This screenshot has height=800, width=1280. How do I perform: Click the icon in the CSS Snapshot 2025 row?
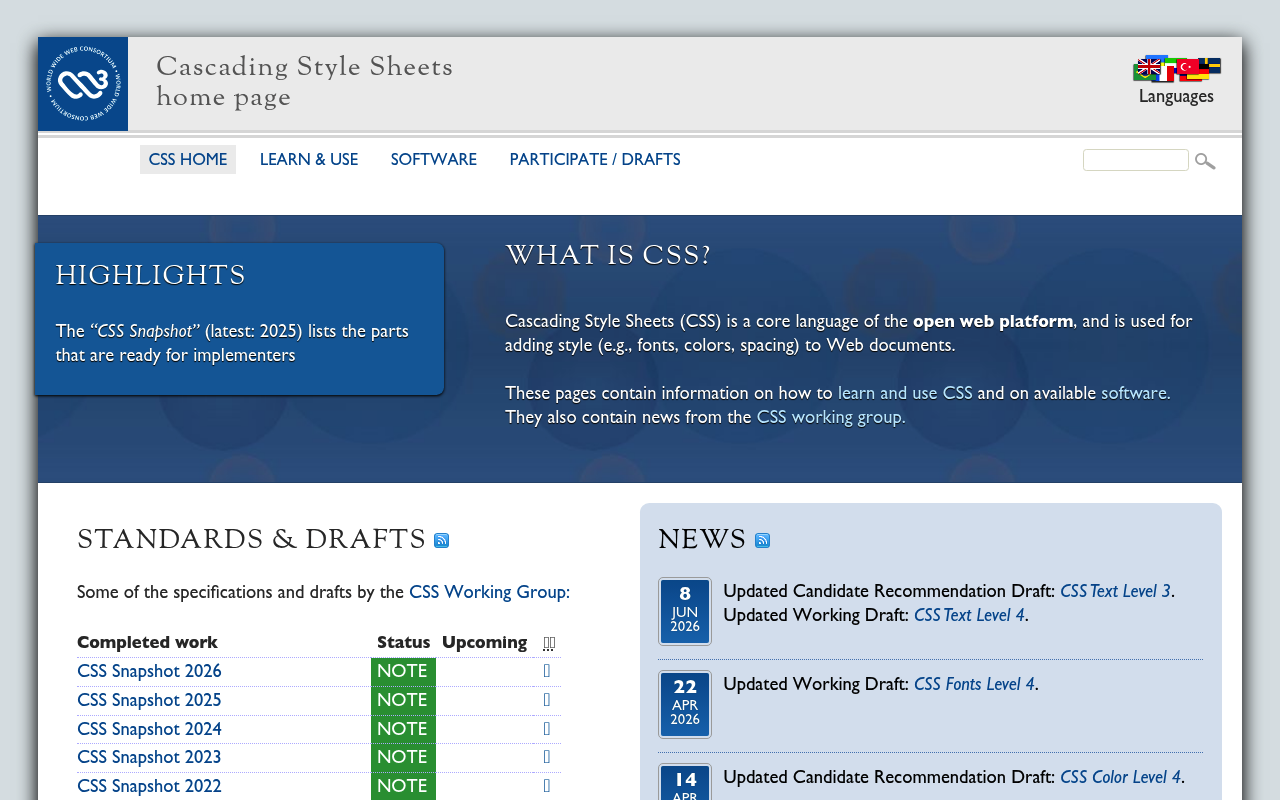pyautogui.click(x=547, y=700)
